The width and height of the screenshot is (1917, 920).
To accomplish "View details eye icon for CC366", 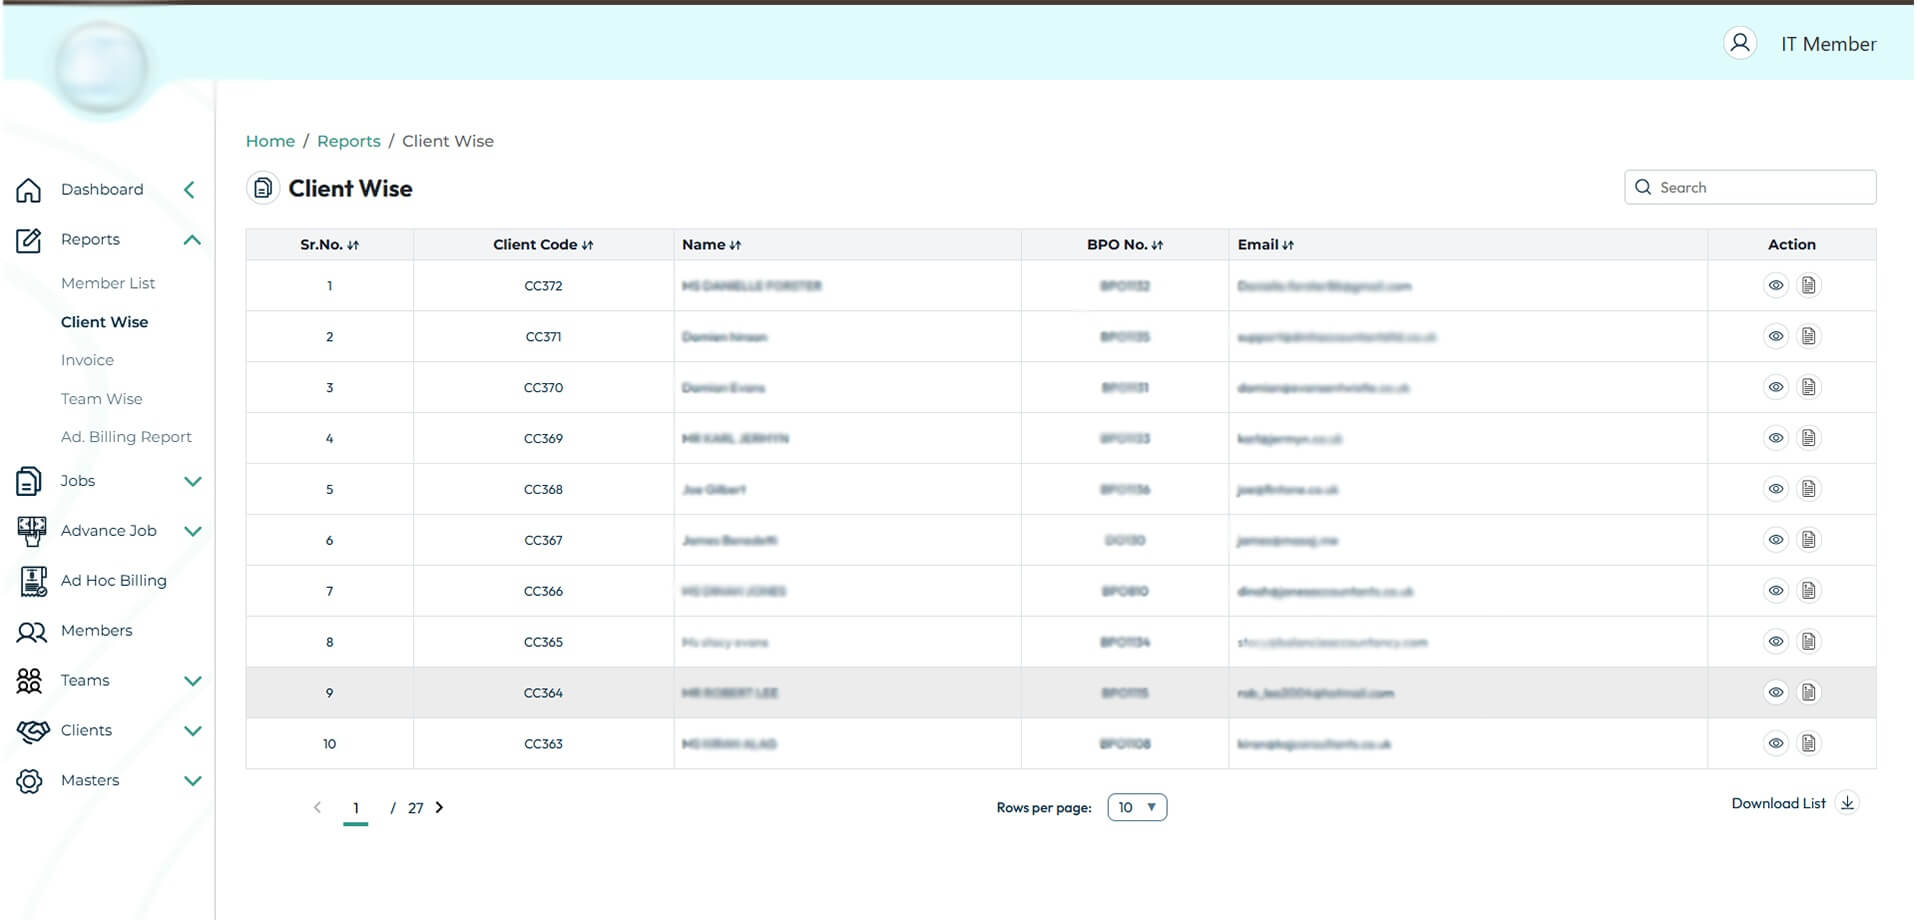I will click(1775, 591).
